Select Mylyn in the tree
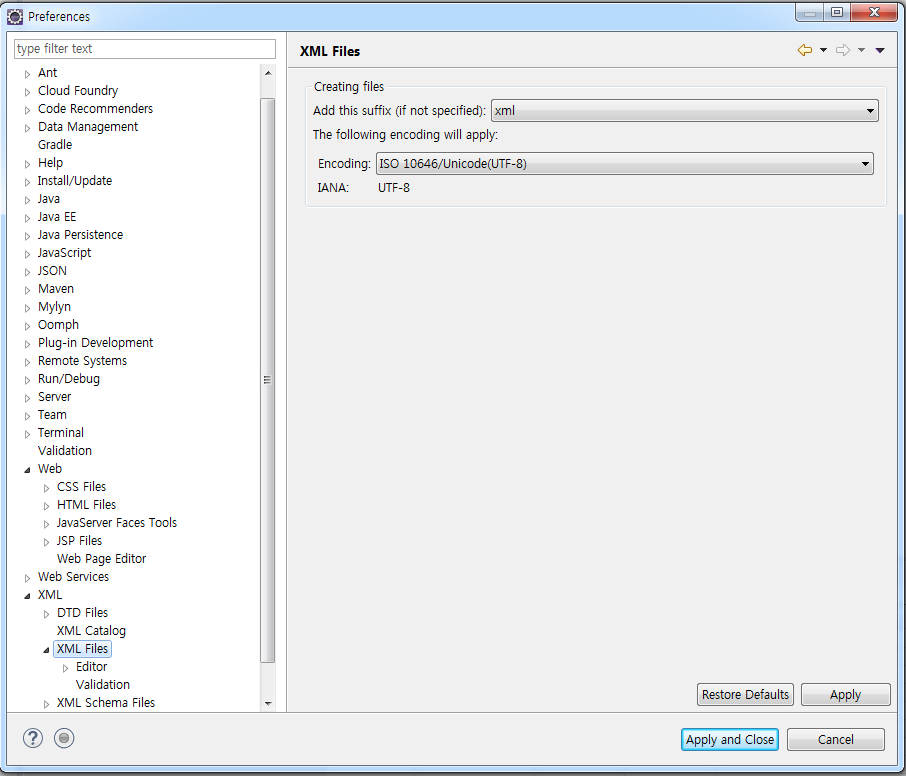Viewport: 906px width, 776px height. [x=54, y=306]
